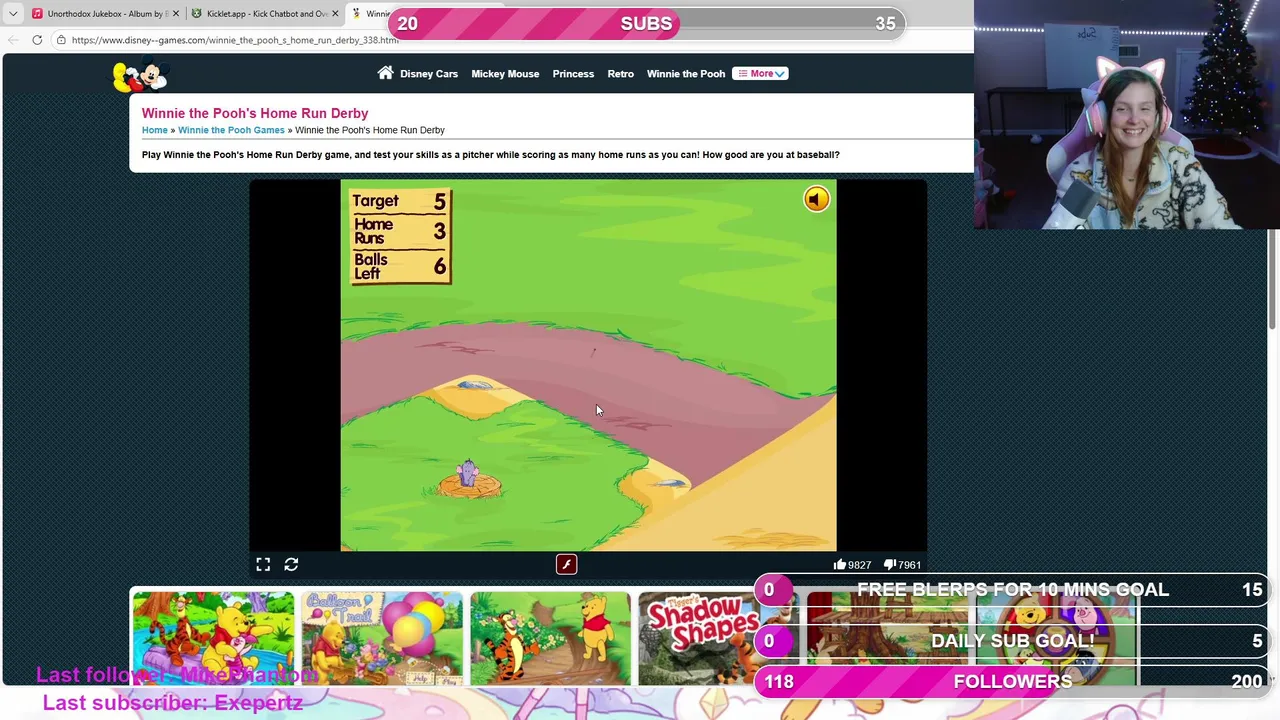1280x720 pixels.
Task: Click the SUBS goal progress bar
Action: (x=646, y=24)
